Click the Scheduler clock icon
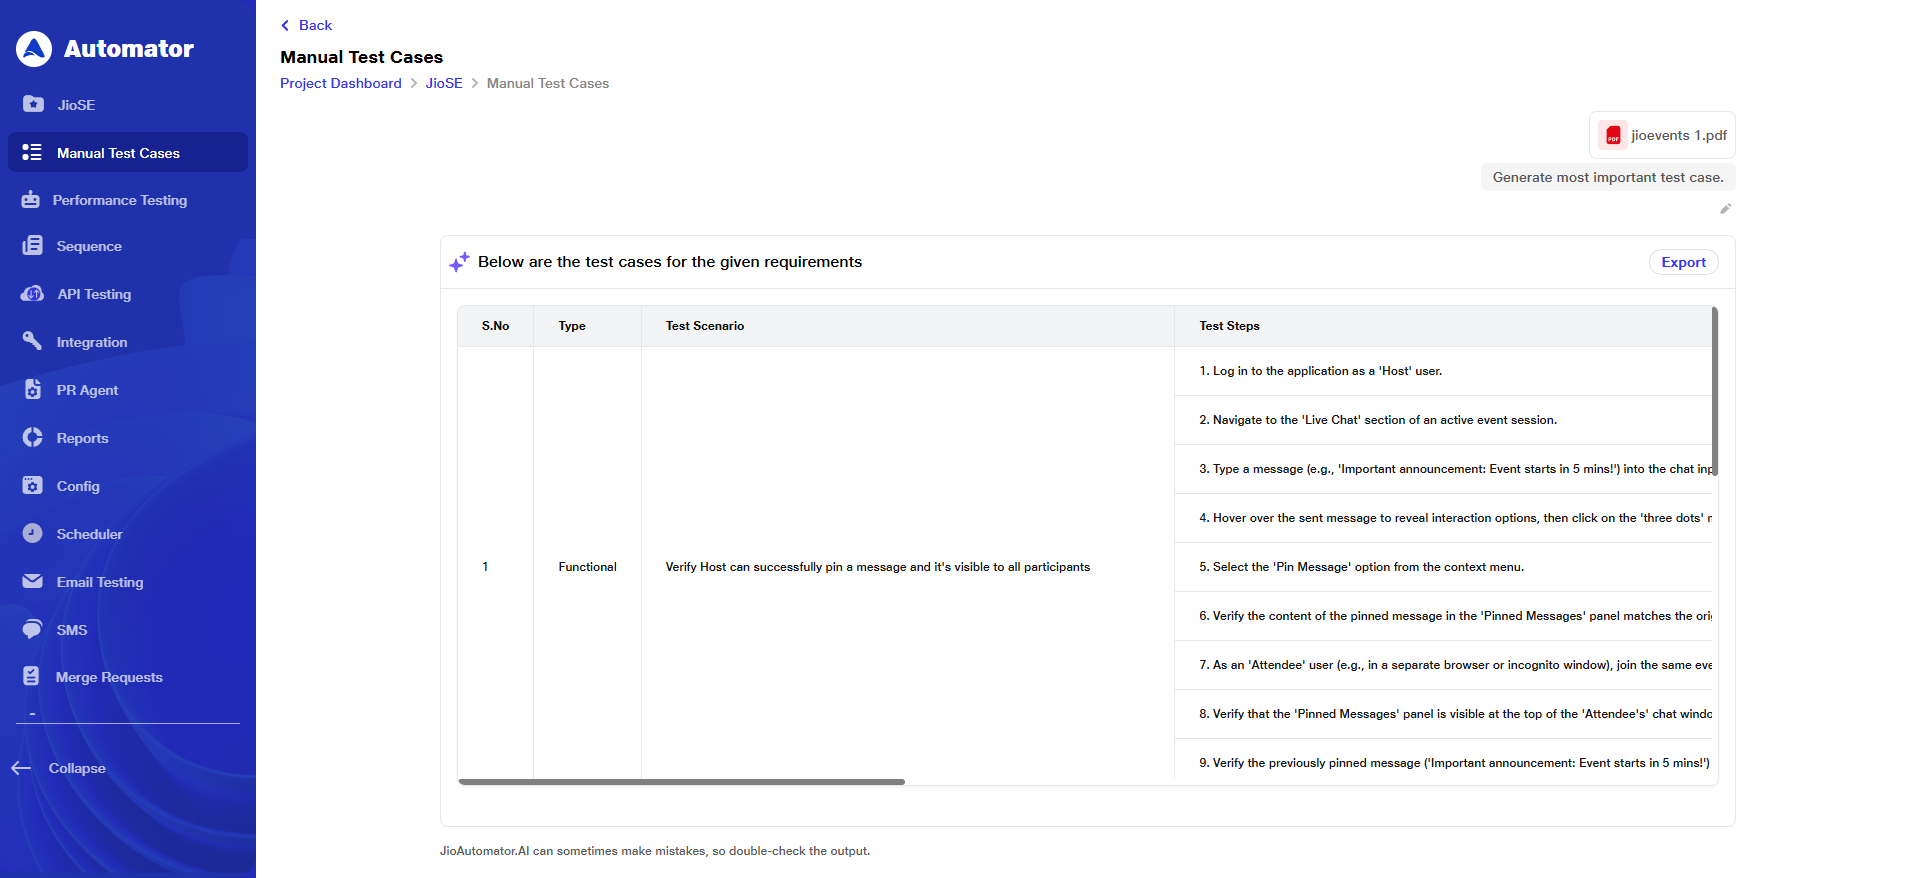The width and height of the screenshot is (1920, 878). [32, 533]
